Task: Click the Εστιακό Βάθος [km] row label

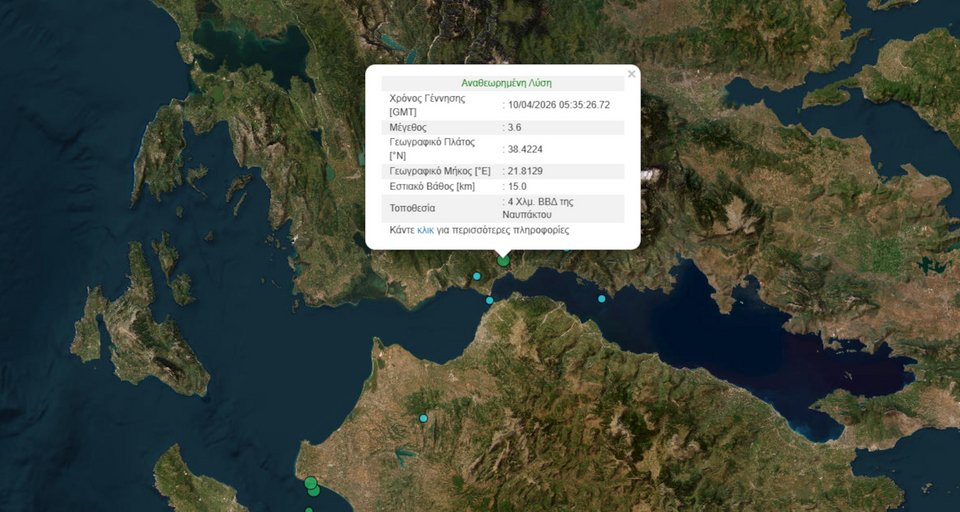Action: pos(432,186)
